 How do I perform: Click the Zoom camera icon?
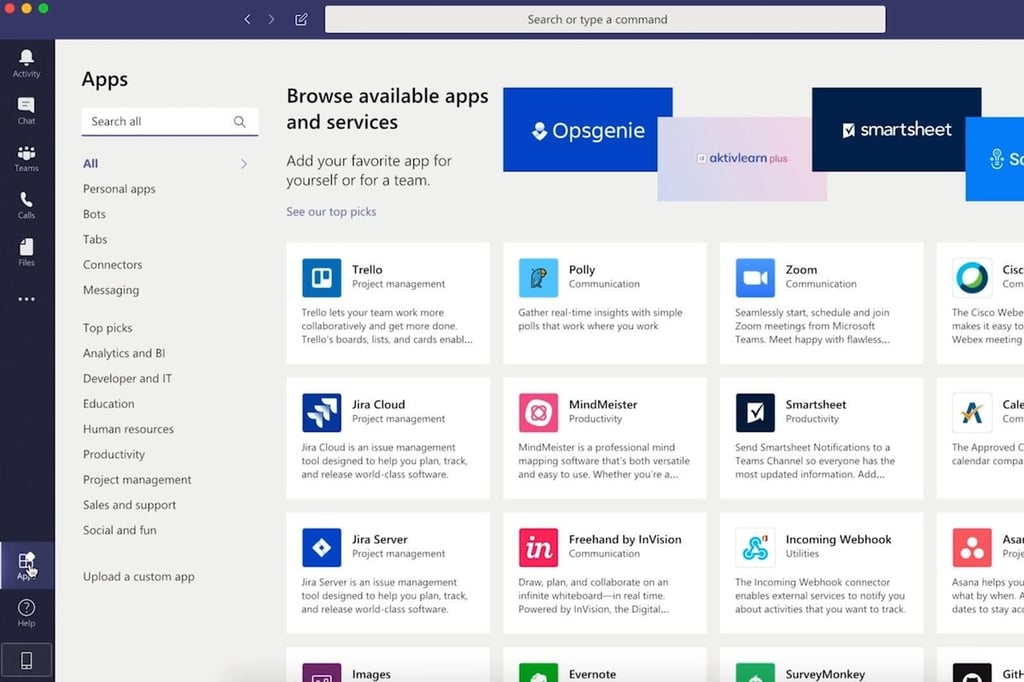click(x=755, y=278)
